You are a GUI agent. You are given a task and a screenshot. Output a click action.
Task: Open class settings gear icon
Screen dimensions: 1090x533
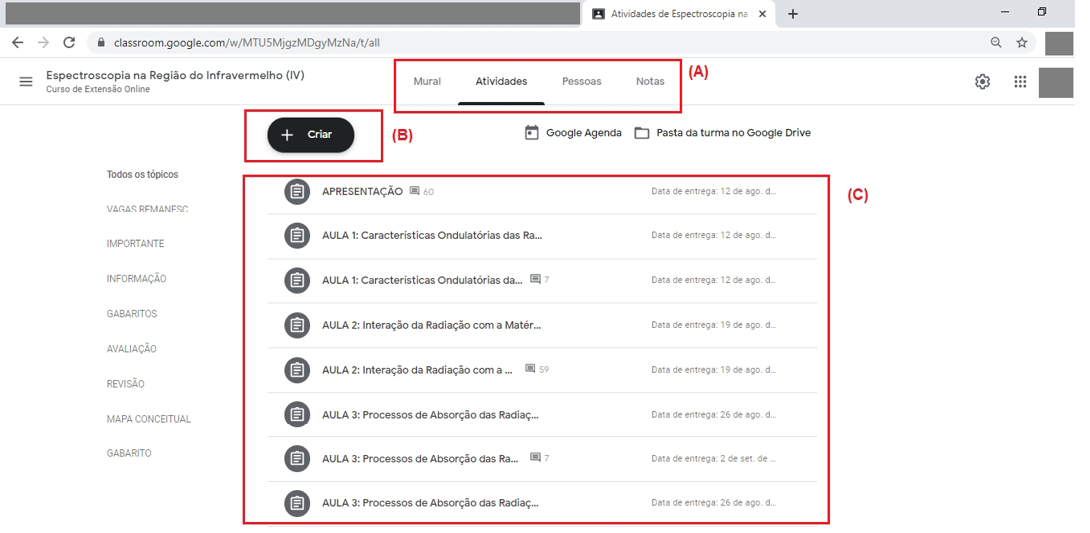coord(982,82)
